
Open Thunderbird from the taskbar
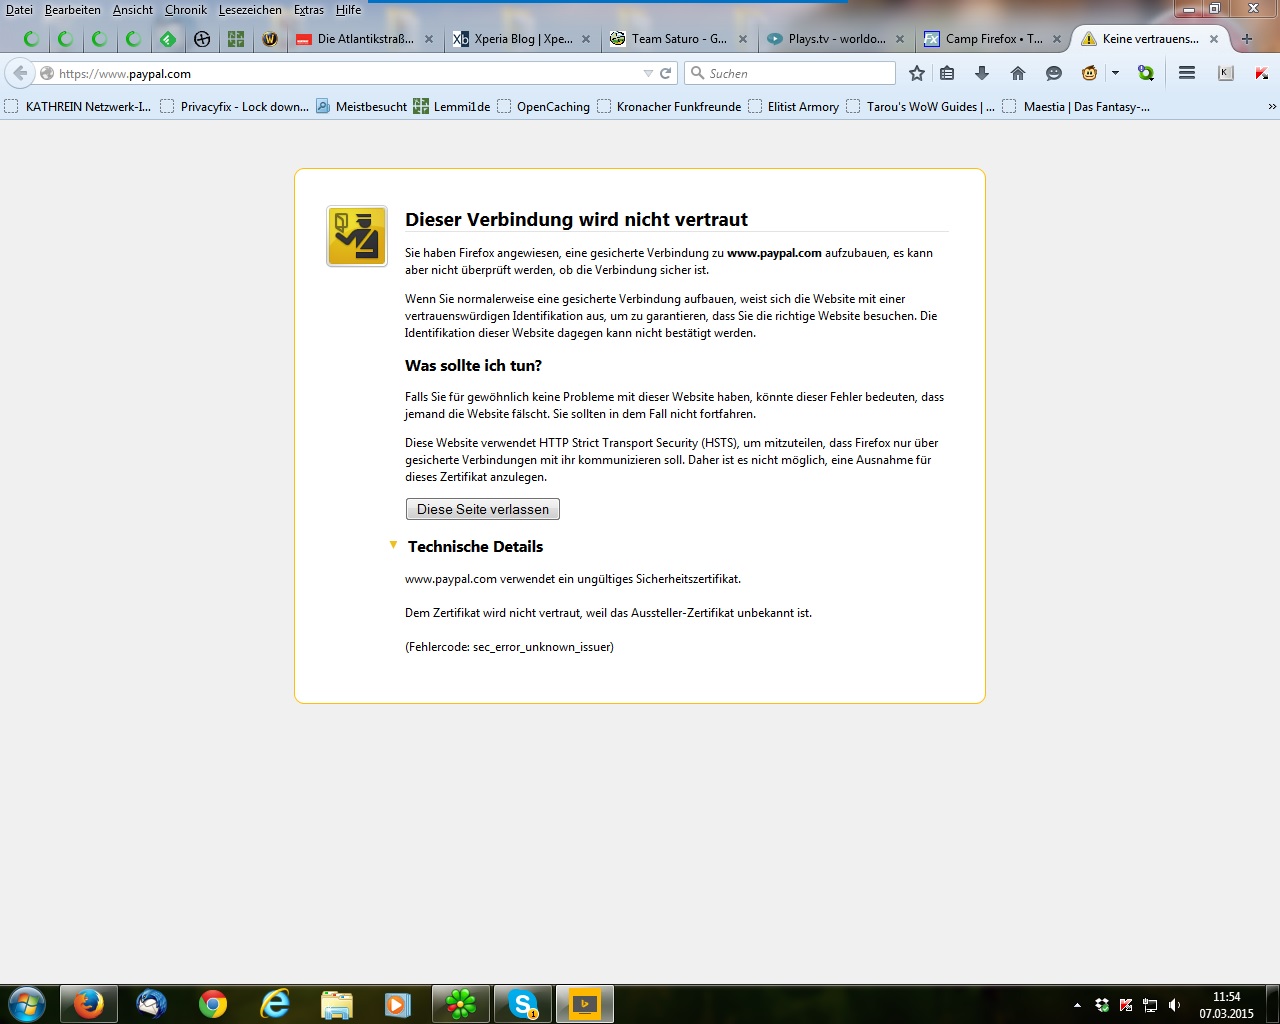pyautogui.click(x=152, y=1004)
